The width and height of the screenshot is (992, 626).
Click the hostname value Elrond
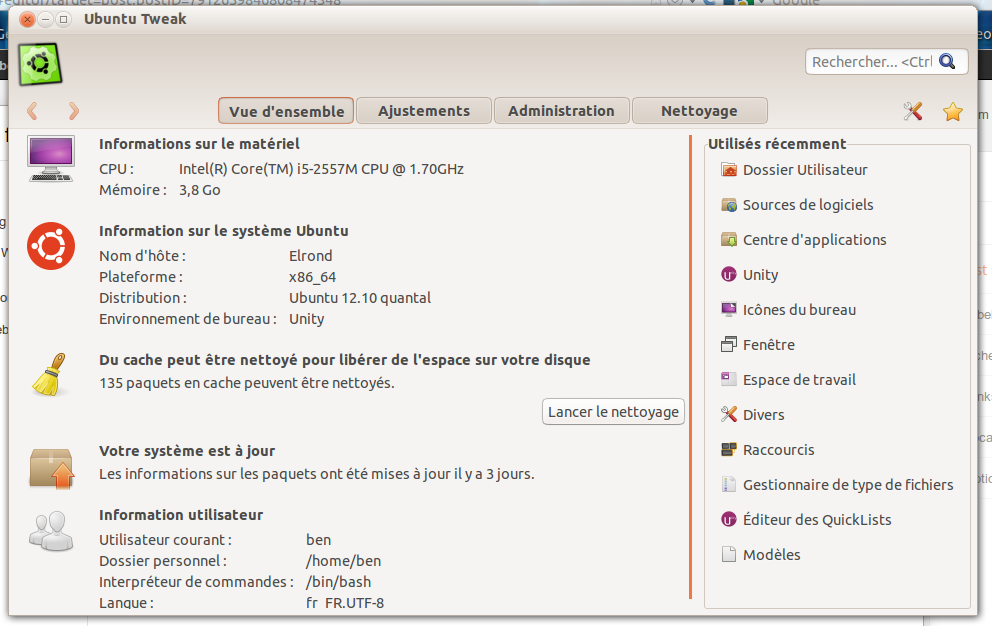coord(311,256)
